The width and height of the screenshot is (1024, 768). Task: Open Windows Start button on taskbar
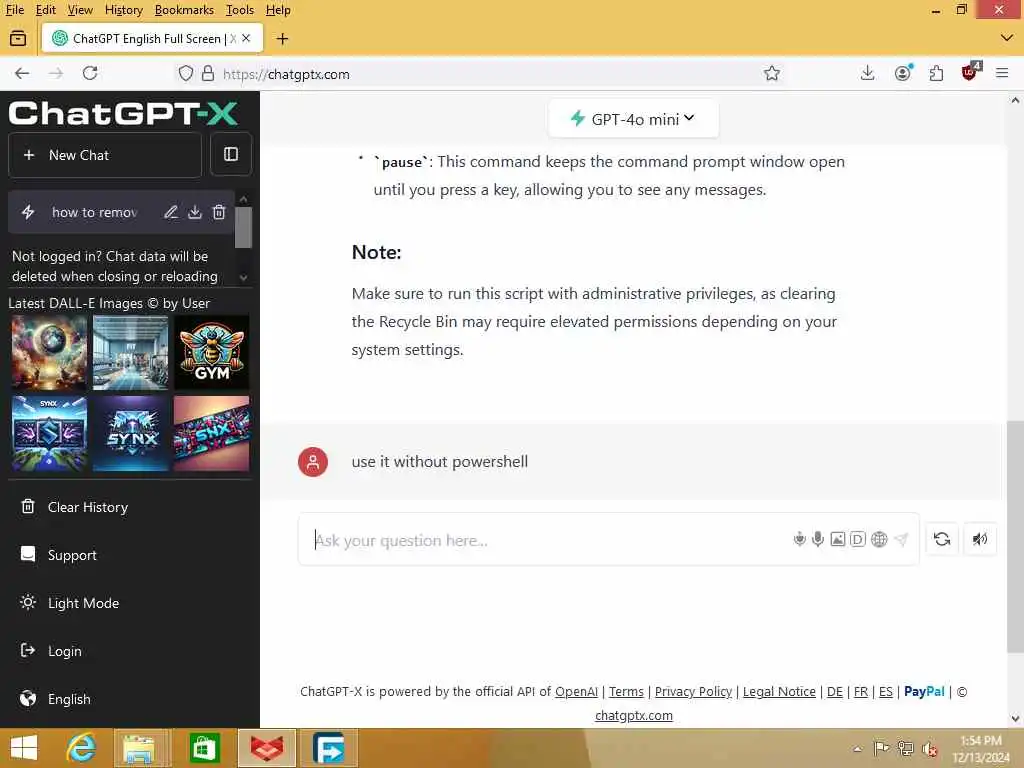coord(24,748)
